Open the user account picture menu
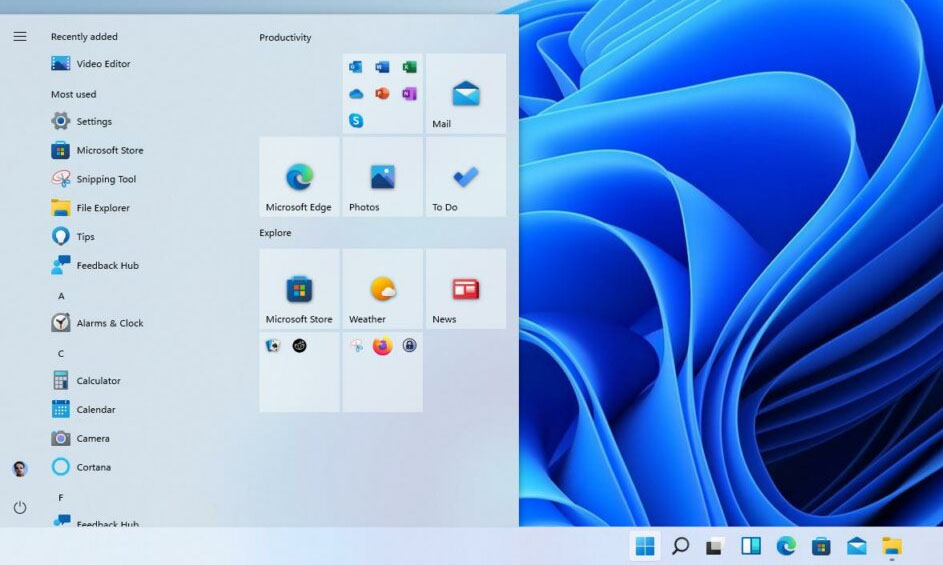This screenshot has height=565, width=943. coord(20,469)
